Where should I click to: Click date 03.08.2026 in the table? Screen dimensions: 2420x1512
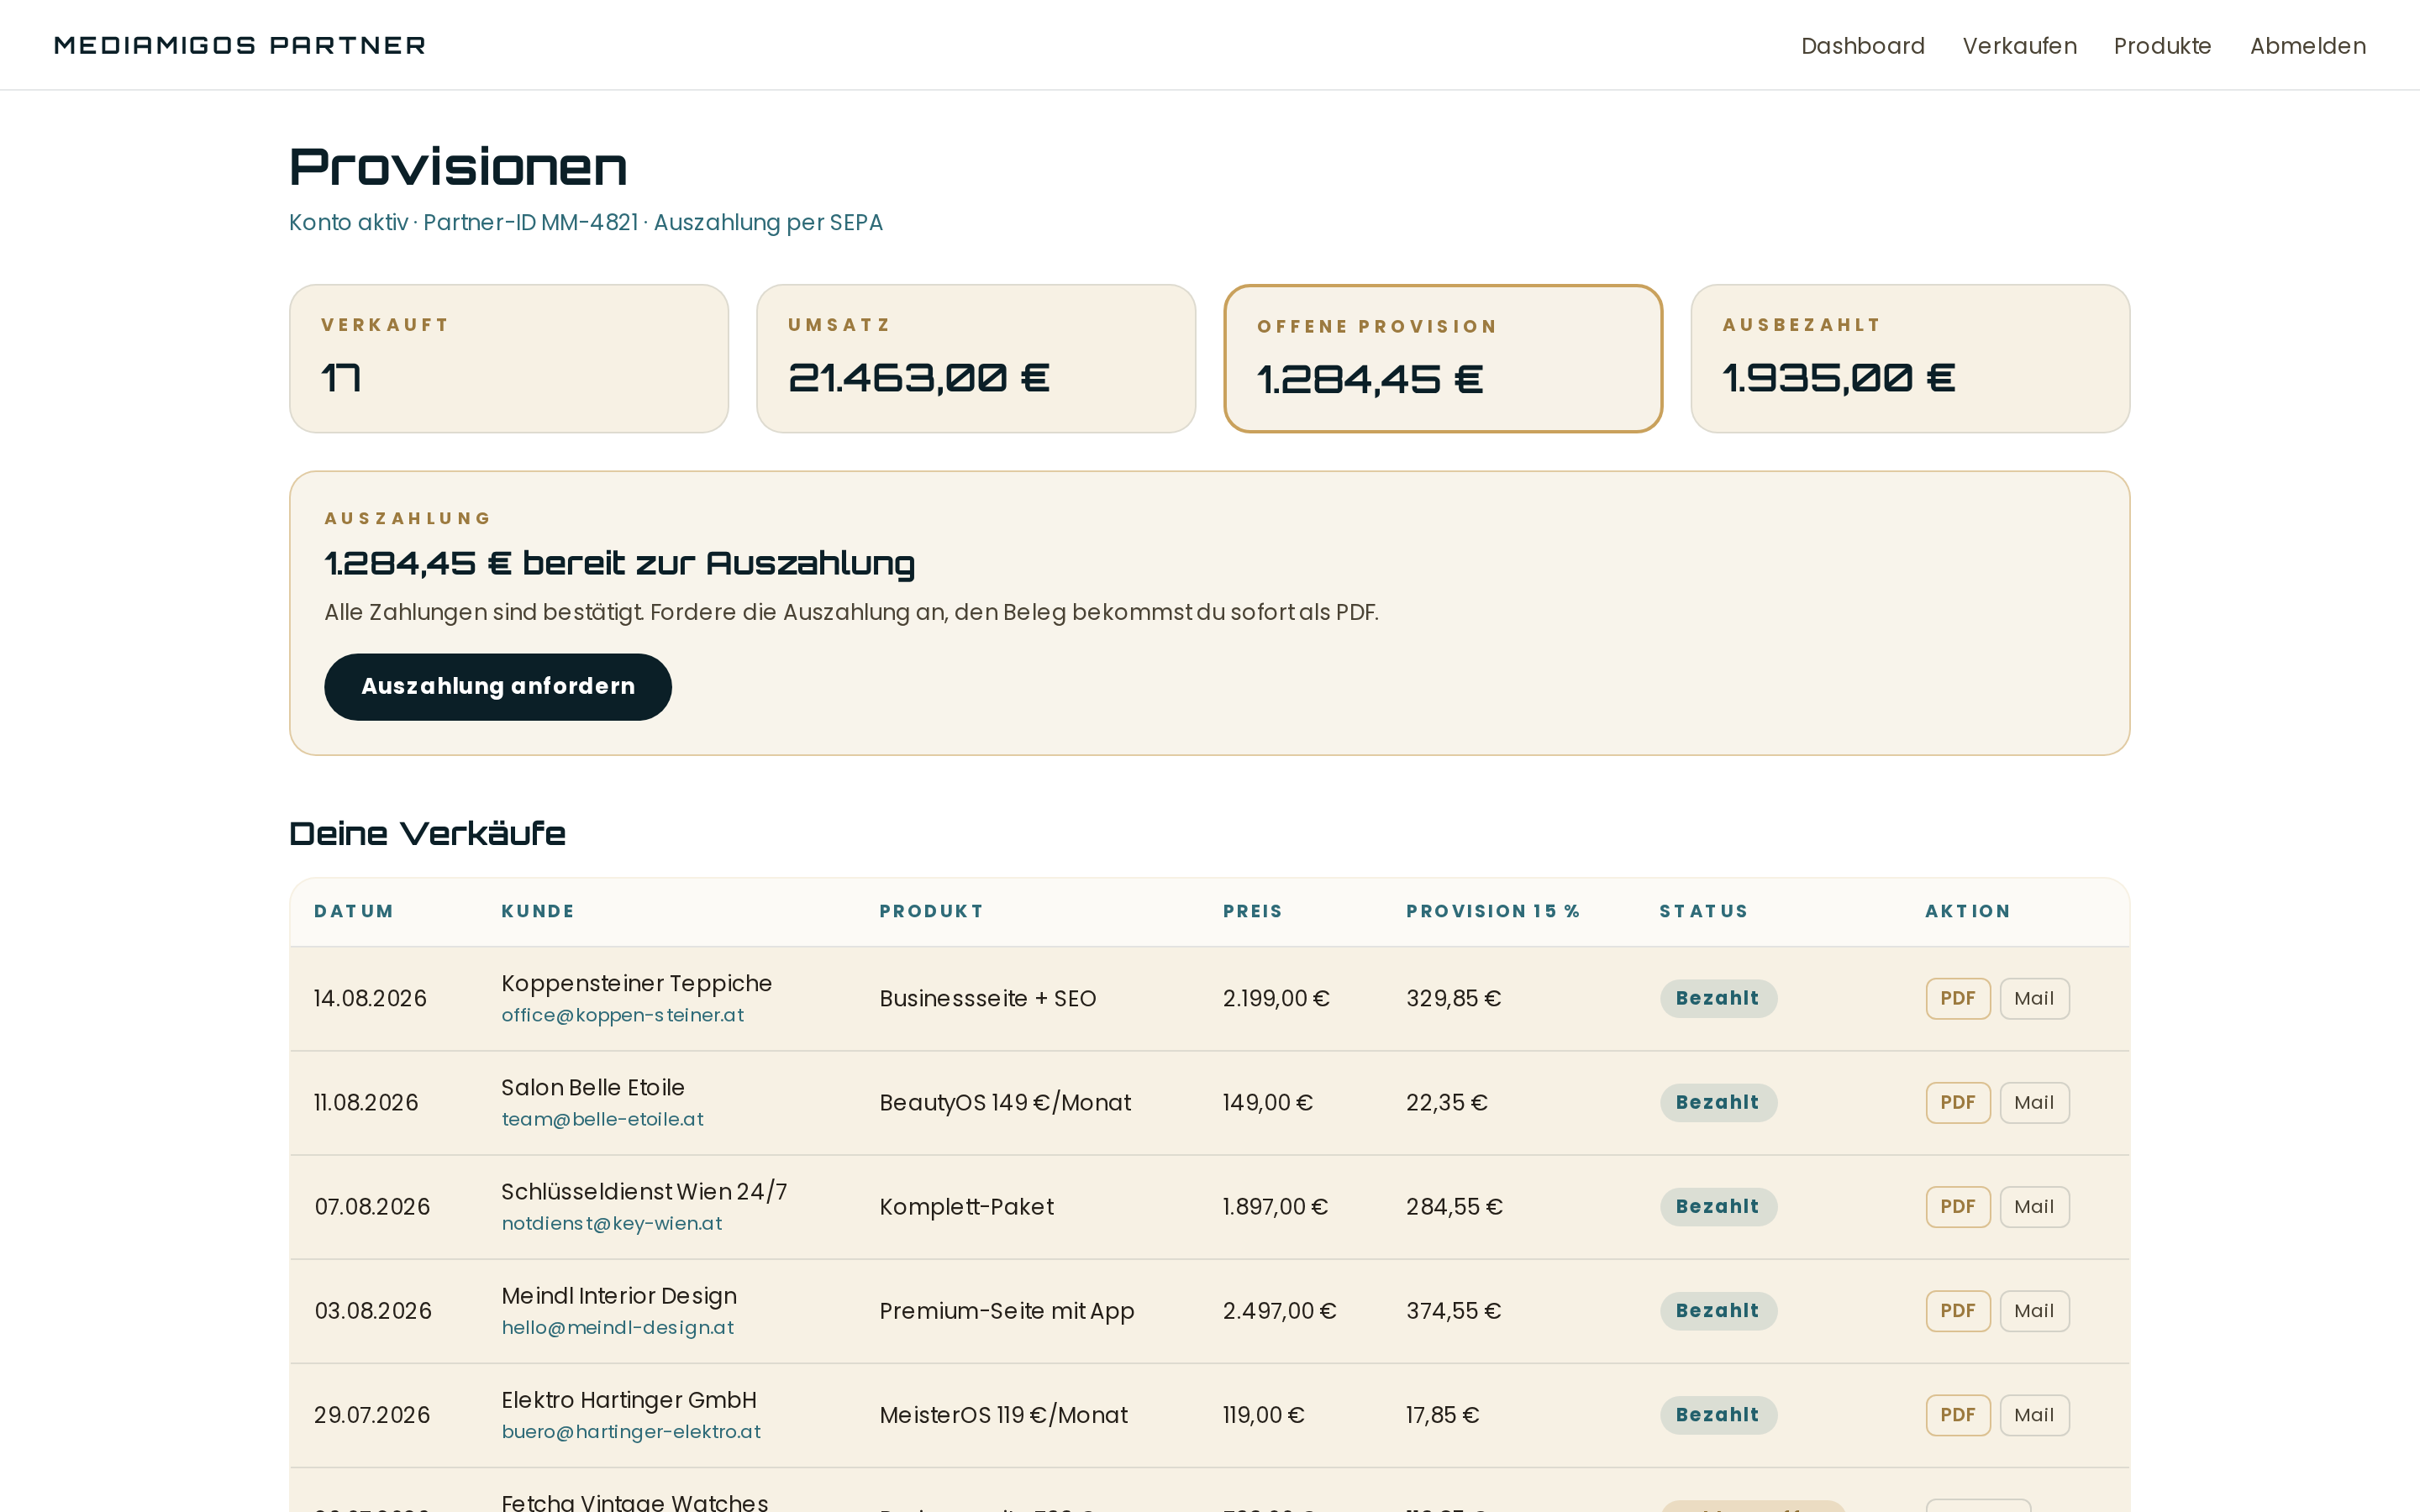373,1310
